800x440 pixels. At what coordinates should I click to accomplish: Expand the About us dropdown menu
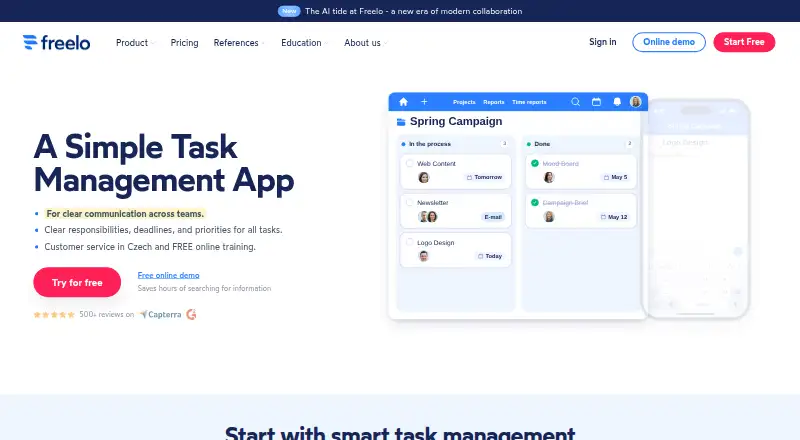coord(366,43)
